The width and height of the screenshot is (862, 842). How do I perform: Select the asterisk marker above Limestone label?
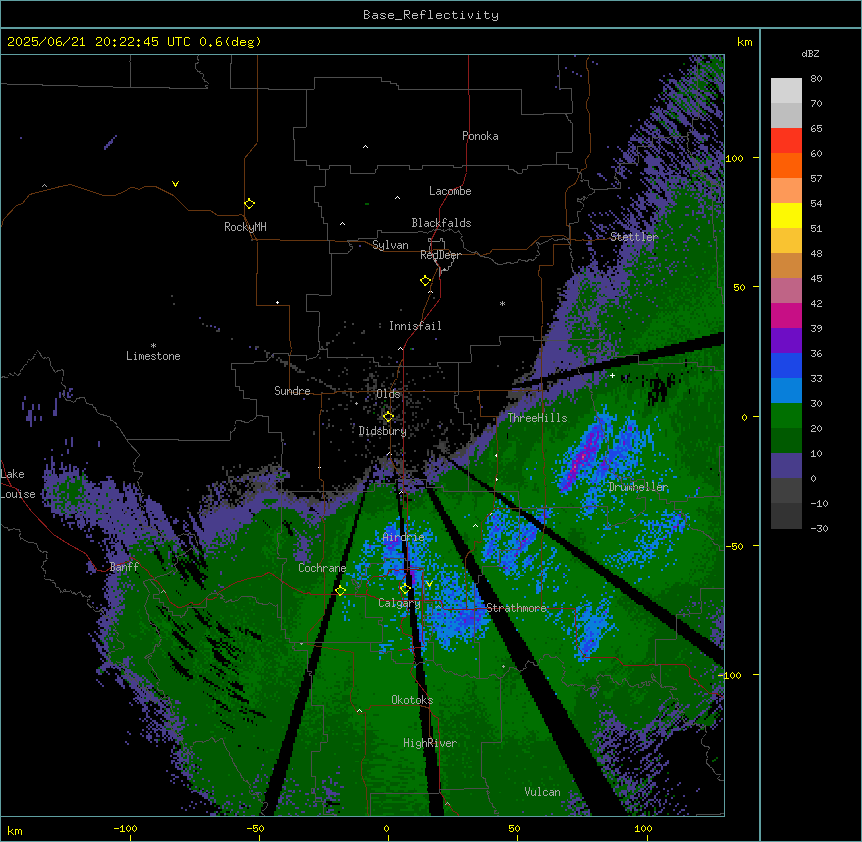[x=153, y=346]
